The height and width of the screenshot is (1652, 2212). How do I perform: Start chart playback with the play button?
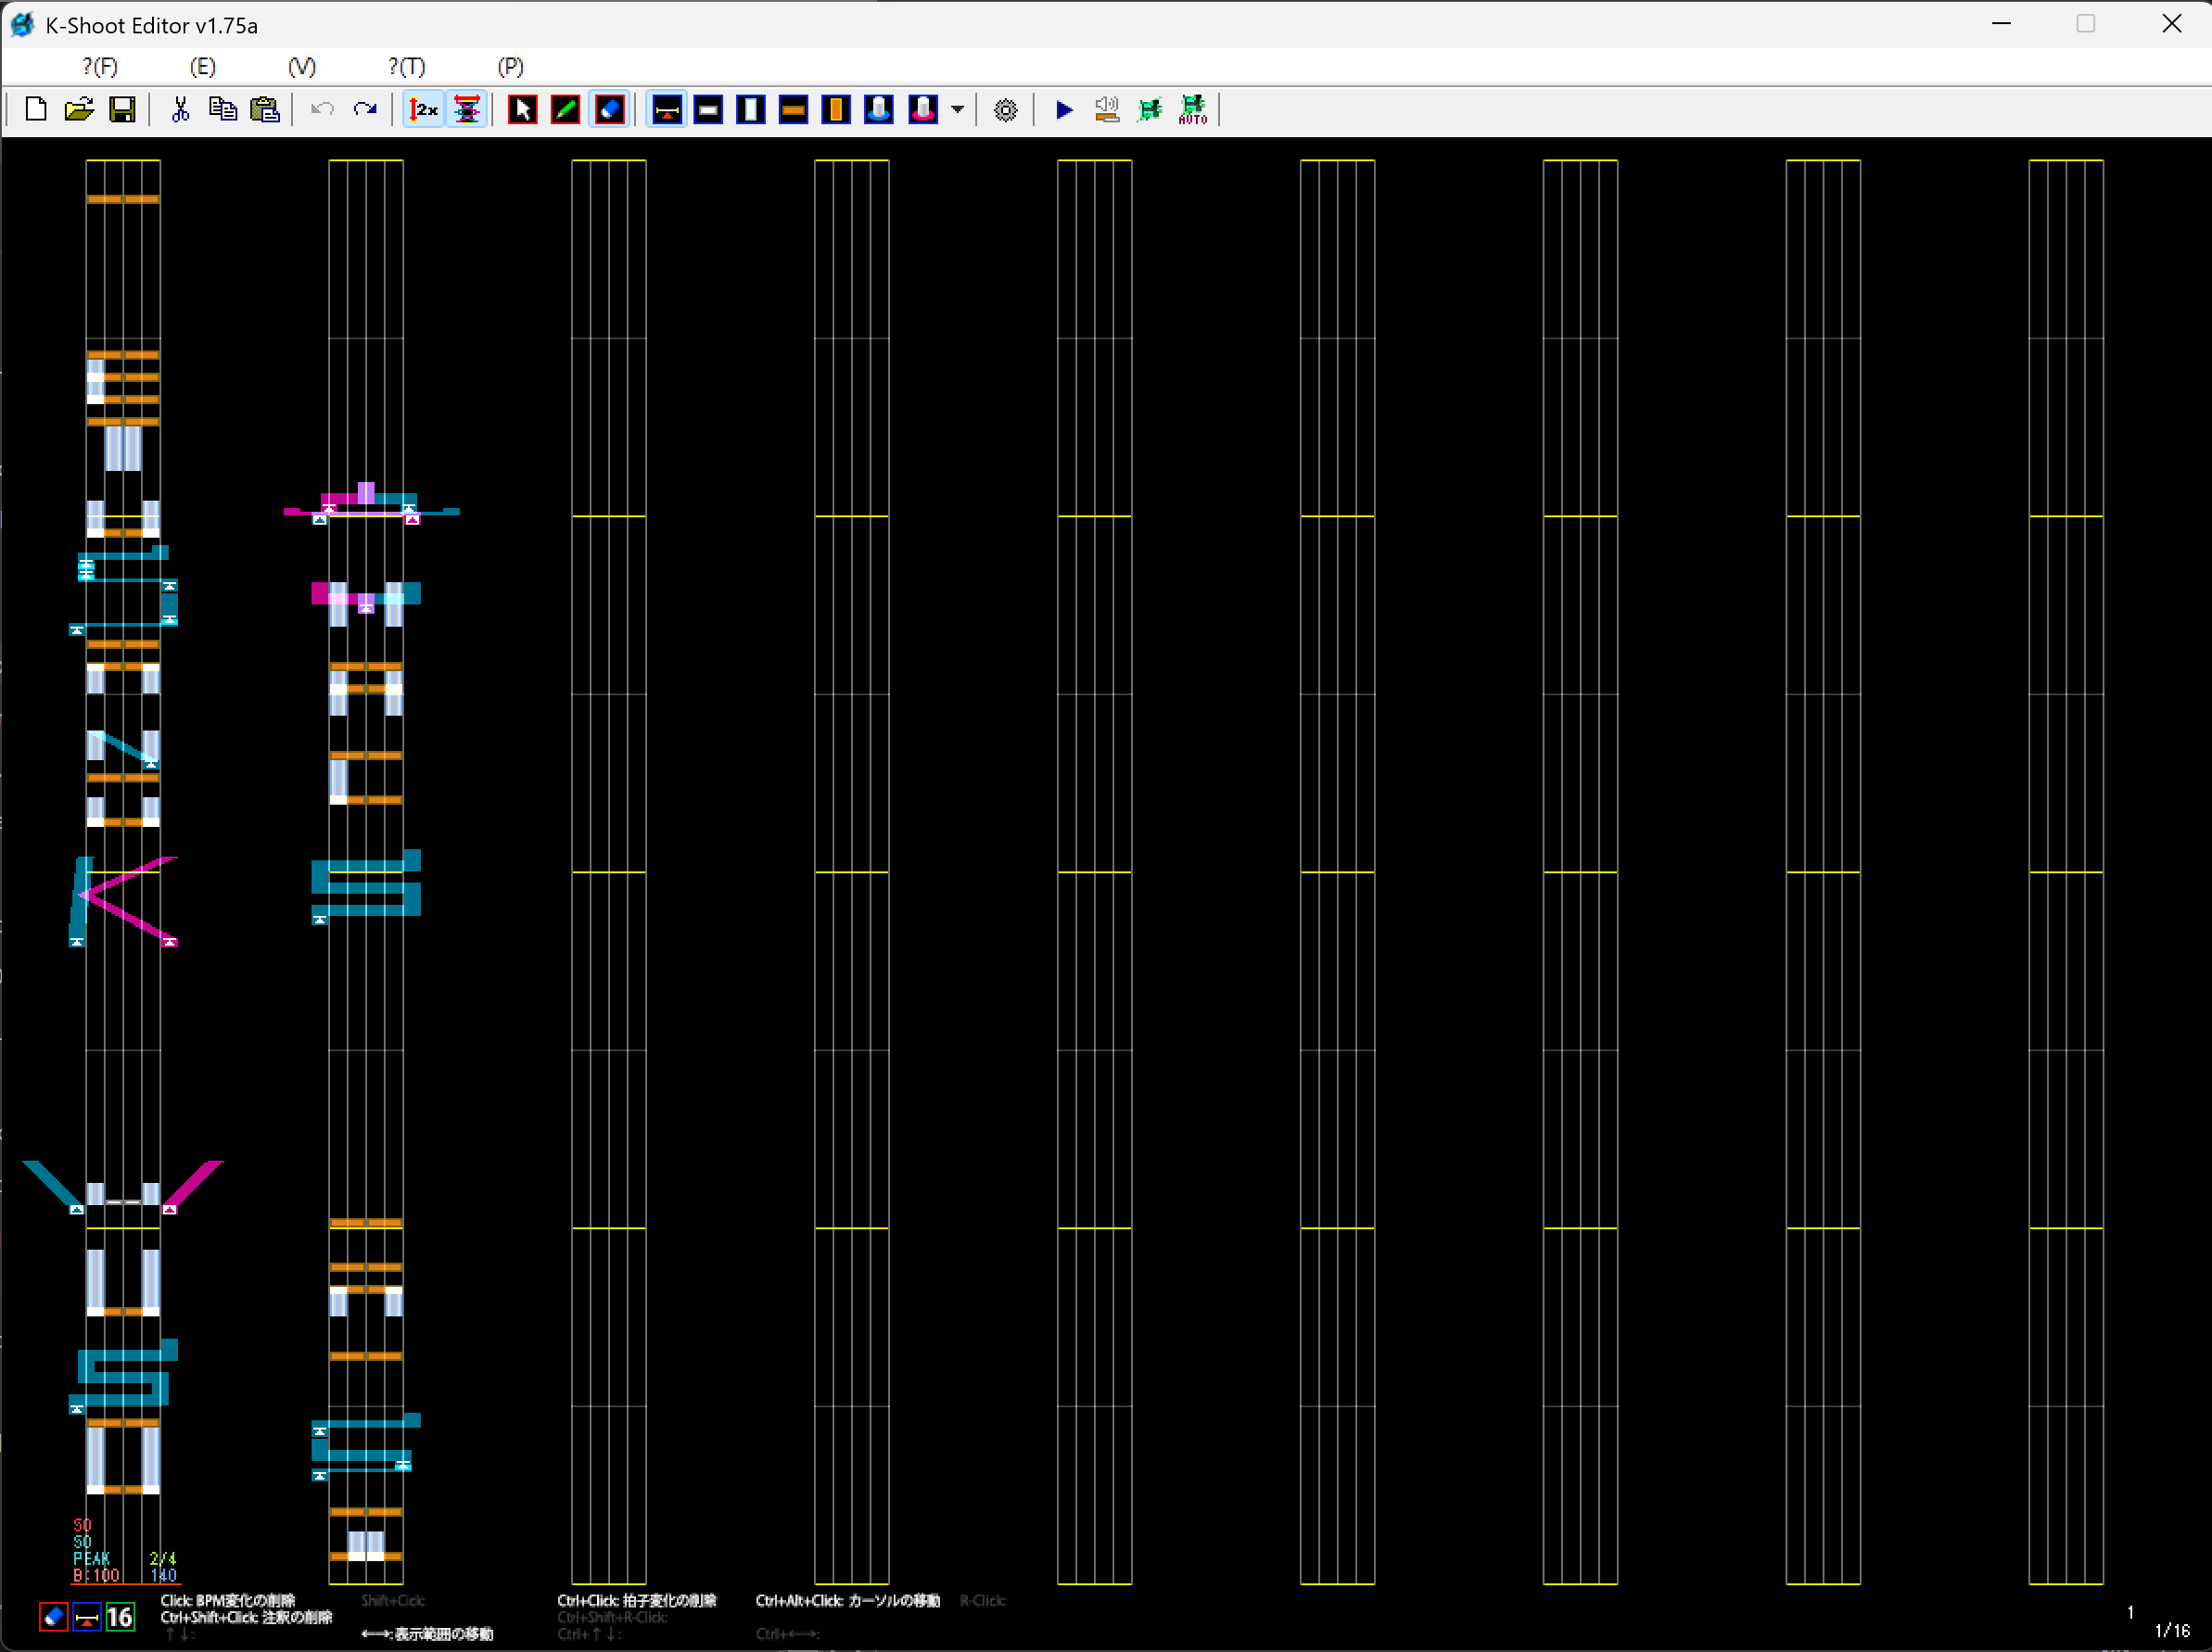coord(1063,110)
